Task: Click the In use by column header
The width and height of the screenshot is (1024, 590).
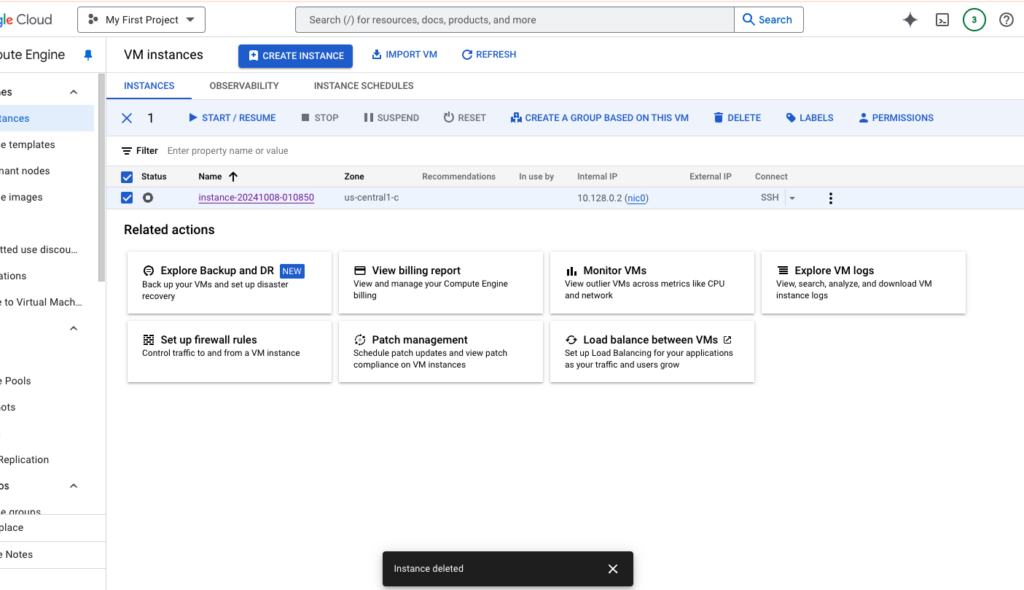Action: pos(536,176)
